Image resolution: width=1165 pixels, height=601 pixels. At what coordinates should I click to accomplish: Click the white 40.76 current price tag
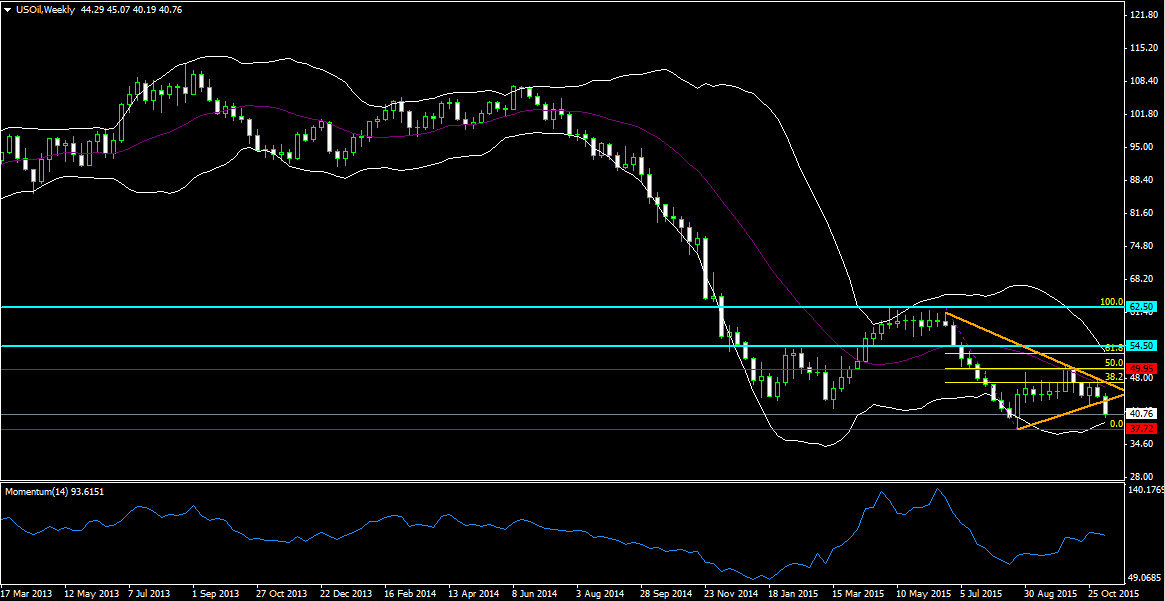(x=1142, y=413)
